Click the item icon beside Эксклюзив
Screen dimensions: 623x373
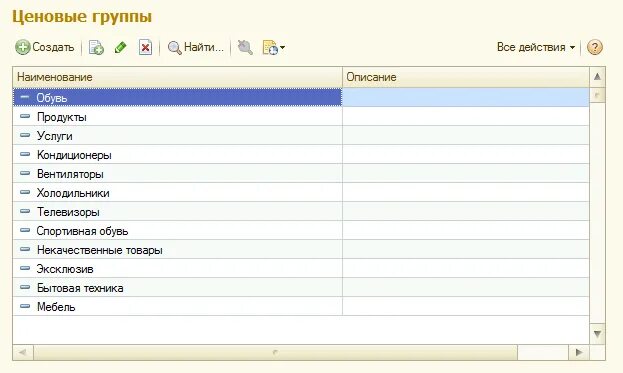(25, 268)
